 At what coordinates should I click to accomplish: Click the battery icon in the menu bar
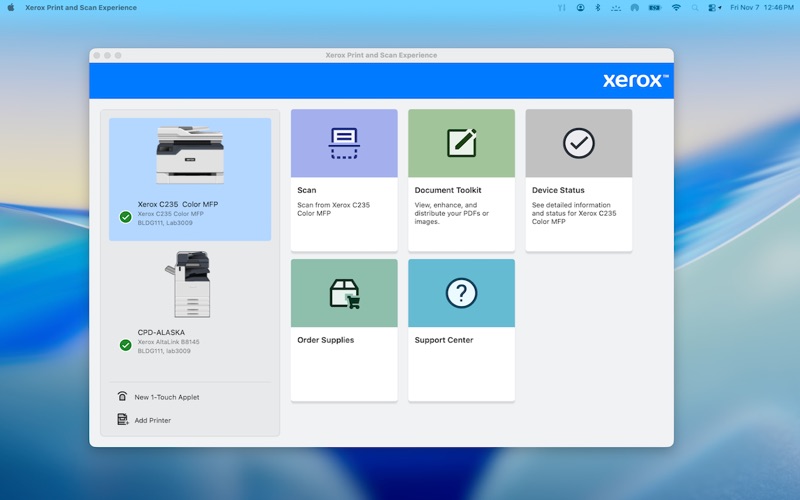pyautogui.click(x=655, y=8)
